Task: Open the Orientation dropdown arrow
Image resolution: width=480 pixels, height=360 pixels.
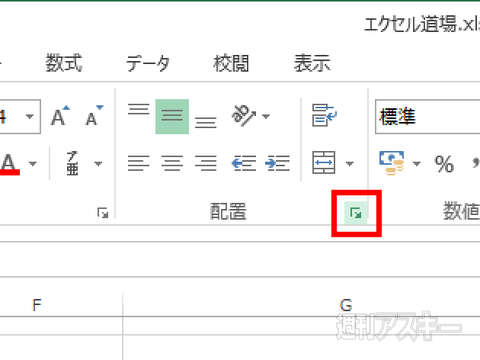Action: [x=266, y=117]
